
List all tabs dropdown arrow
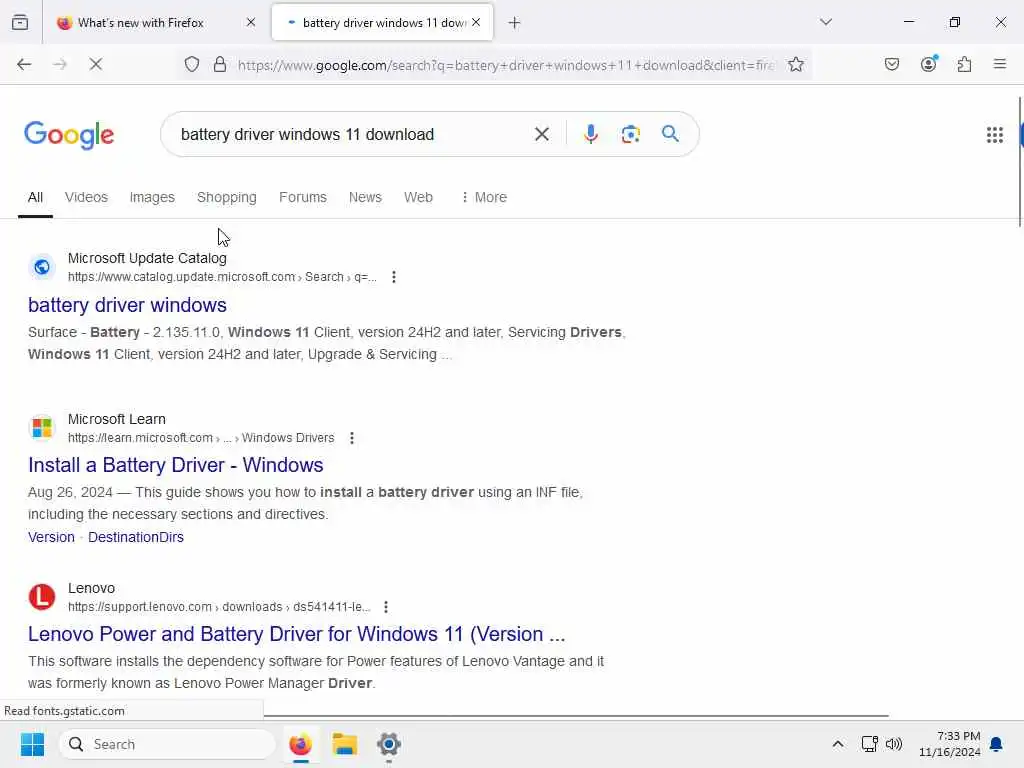coord(825,23)
